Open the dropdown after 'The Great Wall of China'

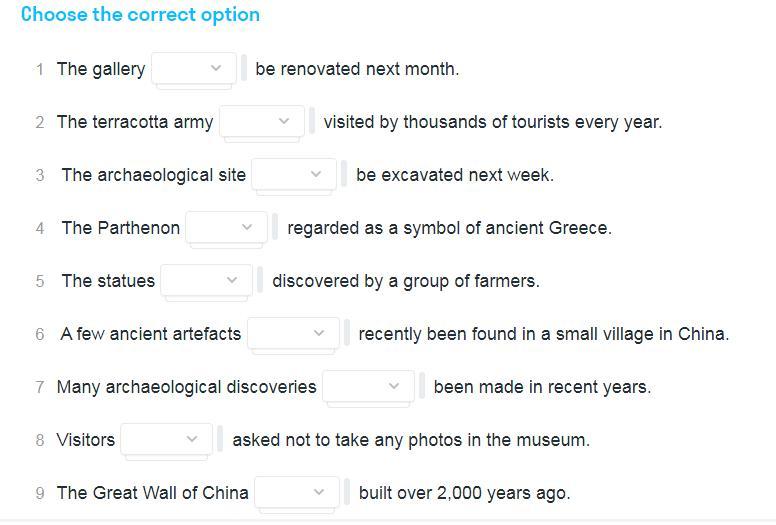click(x=297, y=493)
